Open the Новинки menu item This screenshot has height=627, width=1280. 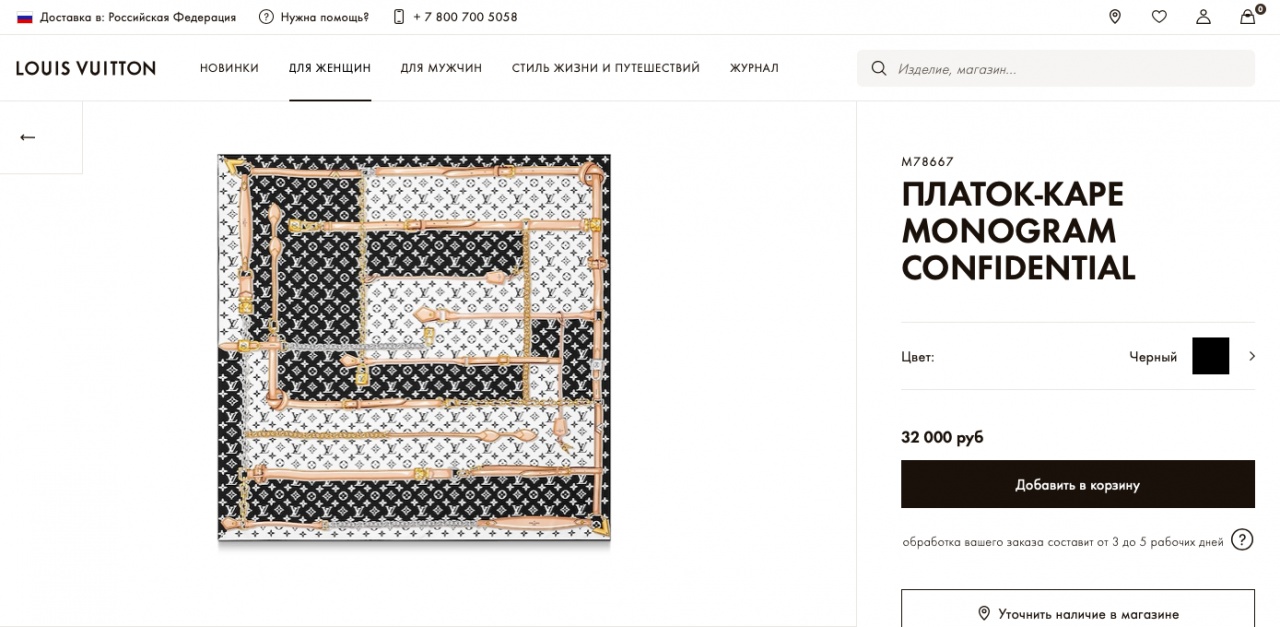point(229,68)
